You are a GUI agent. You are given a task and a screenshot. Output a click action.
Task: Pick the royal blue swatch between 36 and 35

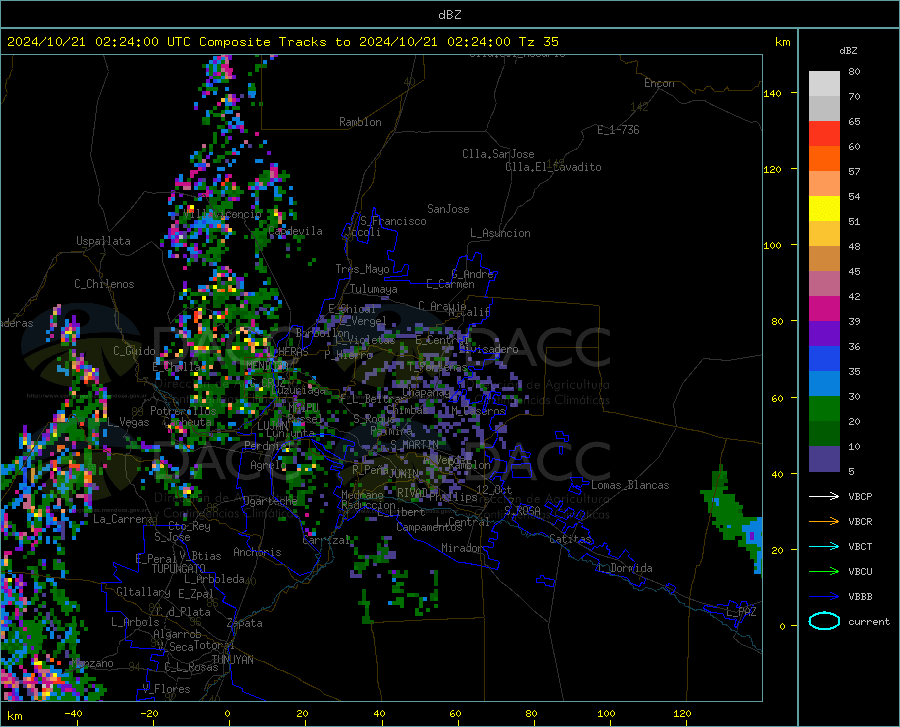(x=824, y=359)
